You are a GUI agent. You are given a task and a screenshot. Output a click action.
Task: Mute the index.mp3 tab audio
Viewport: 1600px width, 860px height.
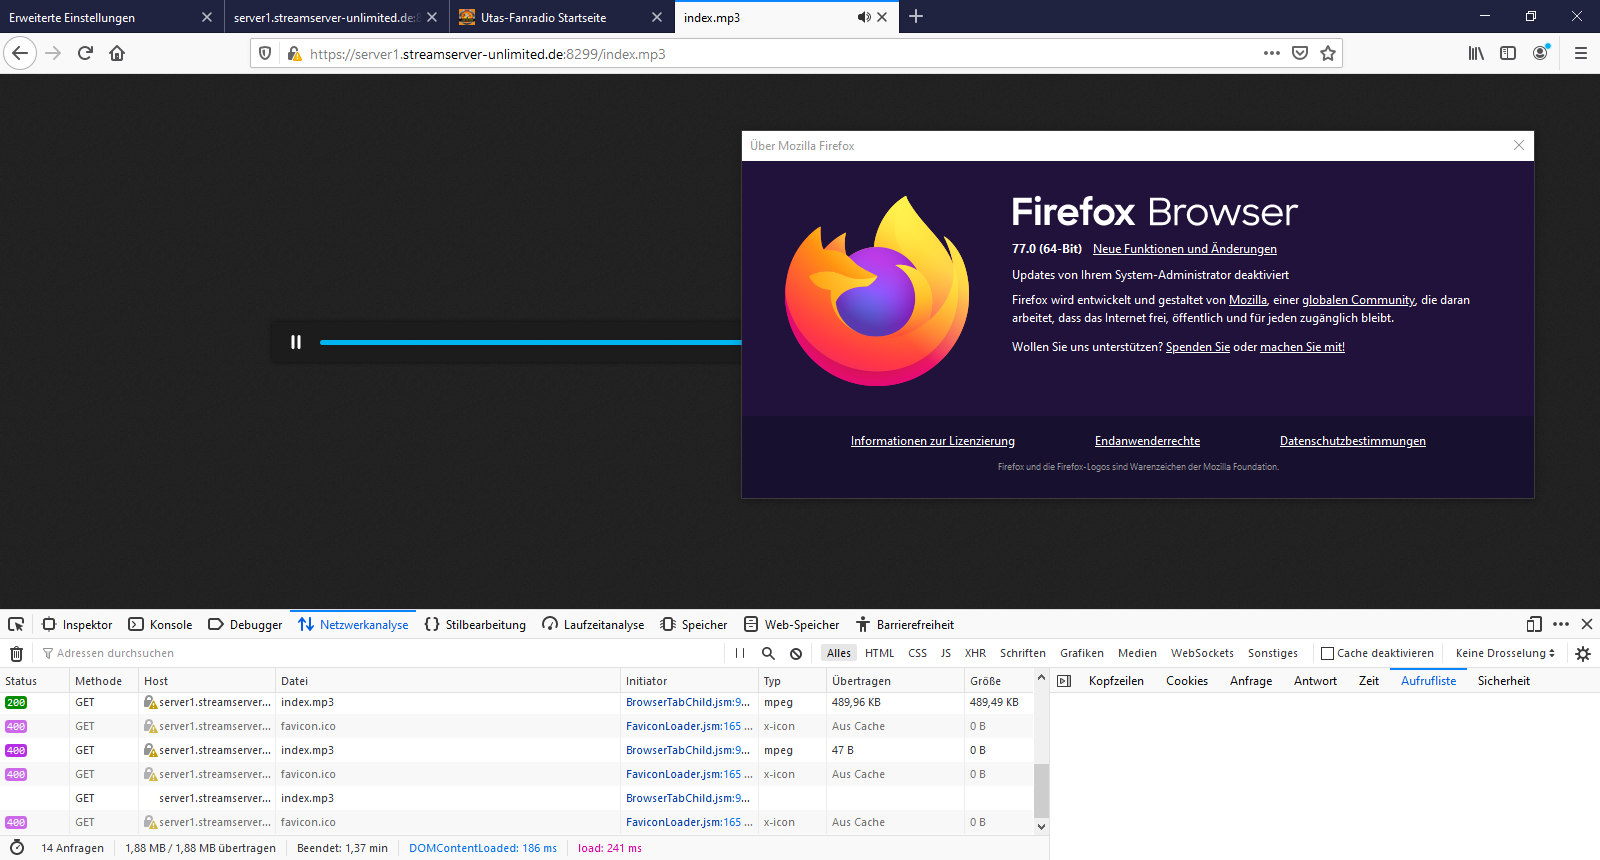[864, 17]
